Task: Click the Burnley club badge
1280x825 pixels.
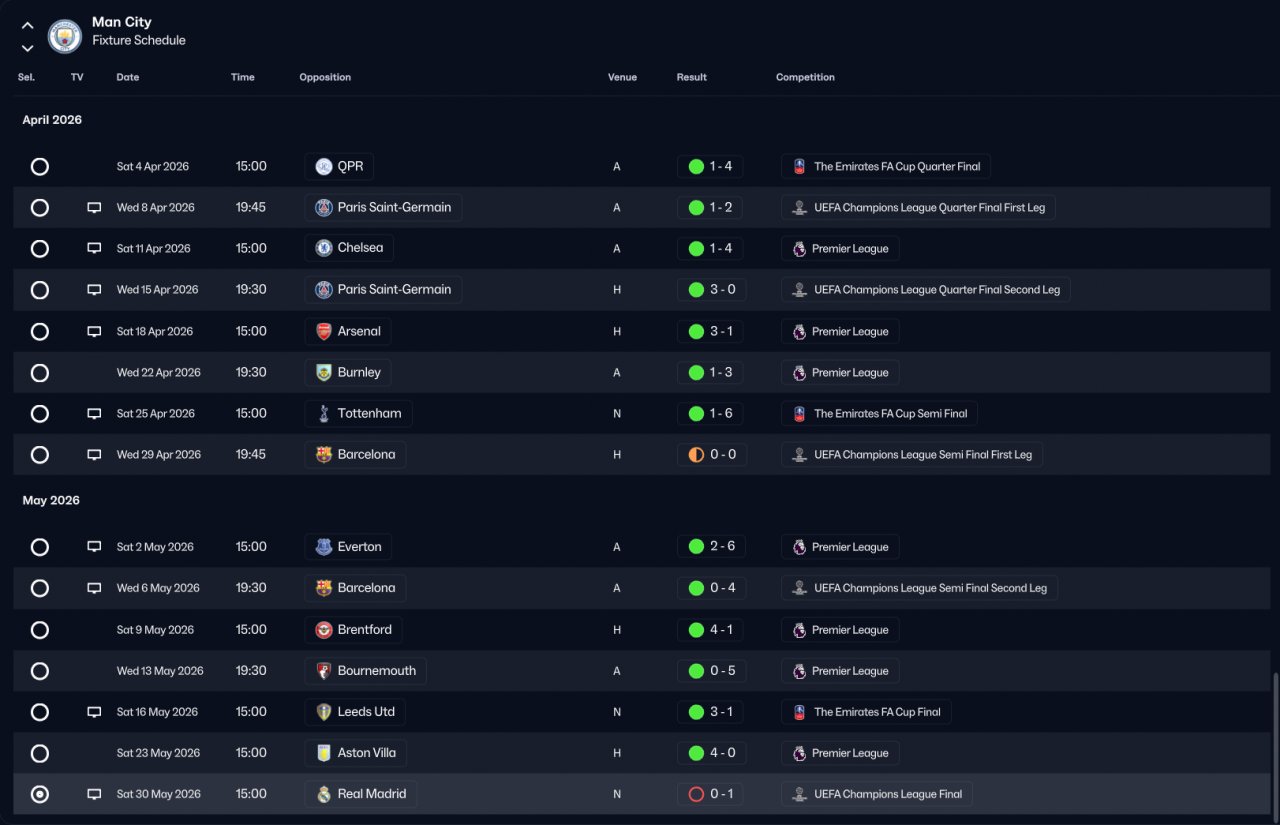Action: [x=323, y=372]
